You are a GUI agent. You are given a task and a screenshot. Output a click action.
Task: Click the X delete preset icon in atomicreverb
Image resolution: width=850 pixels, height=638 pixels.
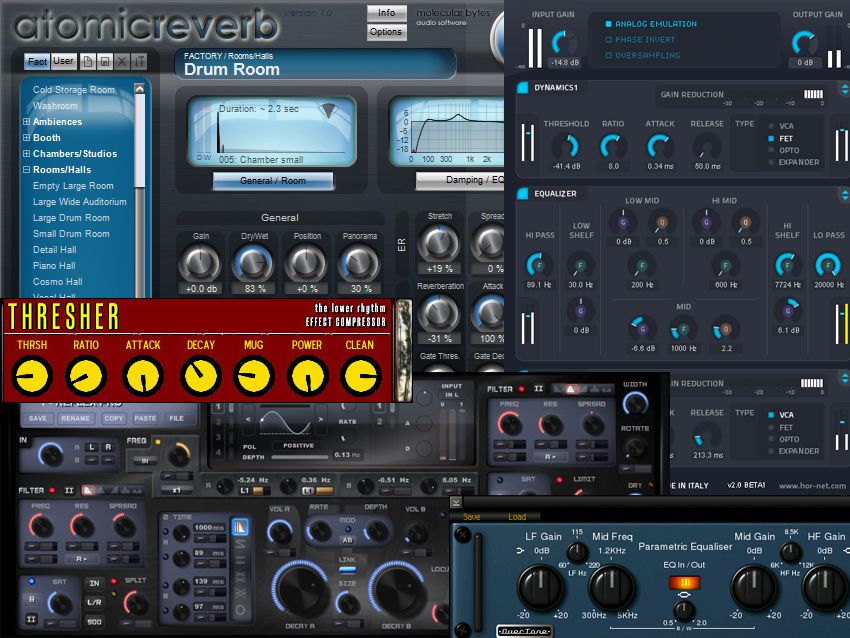tap(123, 62)
